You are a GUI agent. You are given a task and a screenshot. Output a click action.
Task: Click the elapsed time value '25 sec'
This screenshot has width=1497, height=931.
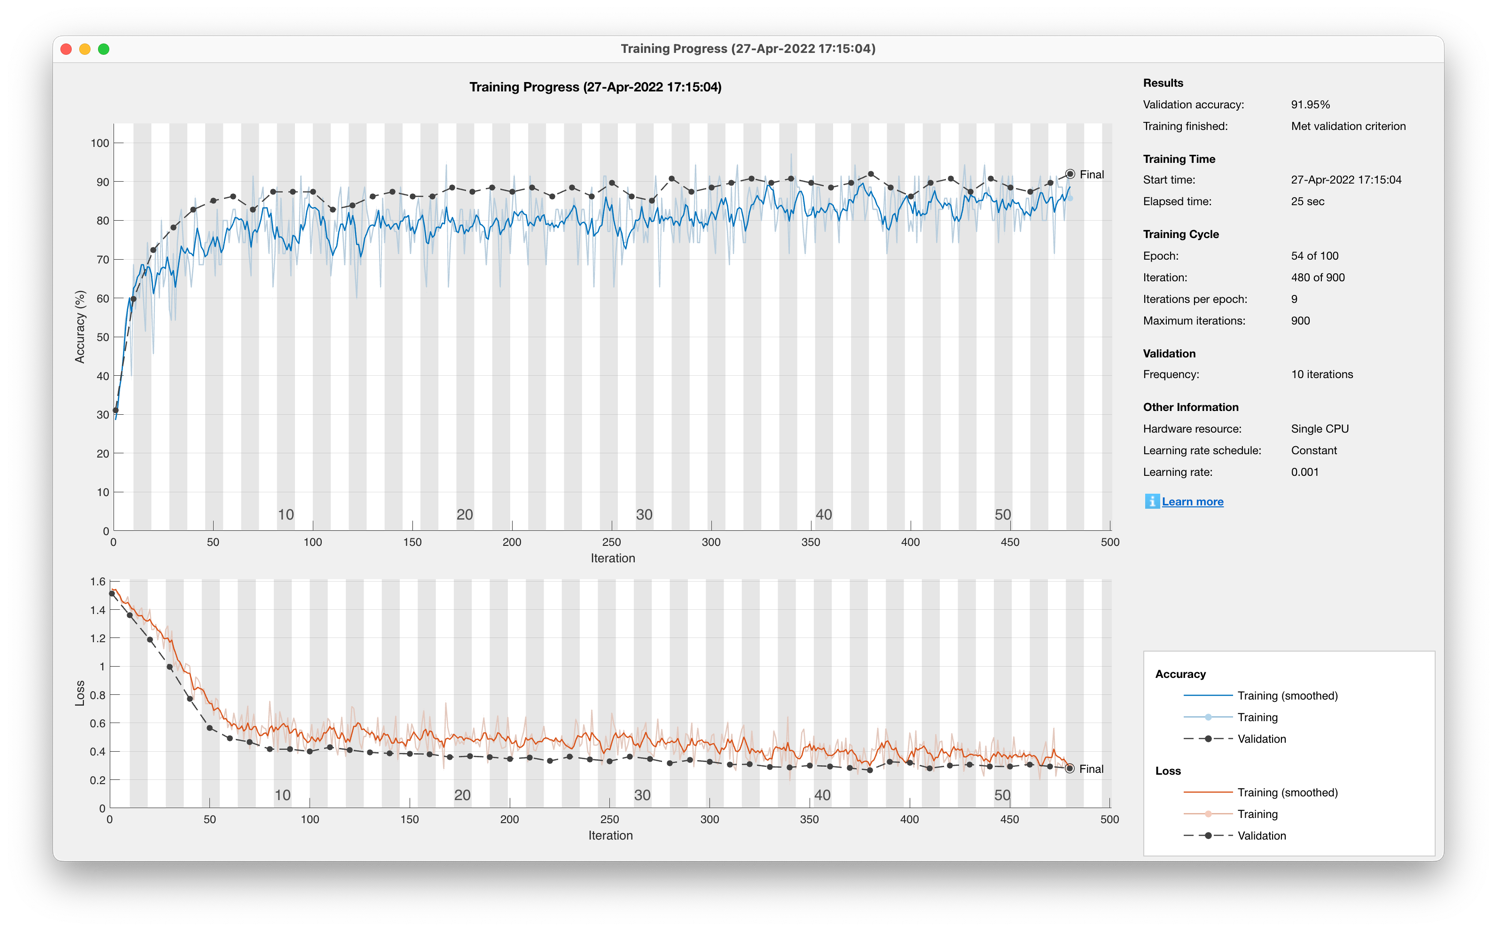[x=1307, y=202]
